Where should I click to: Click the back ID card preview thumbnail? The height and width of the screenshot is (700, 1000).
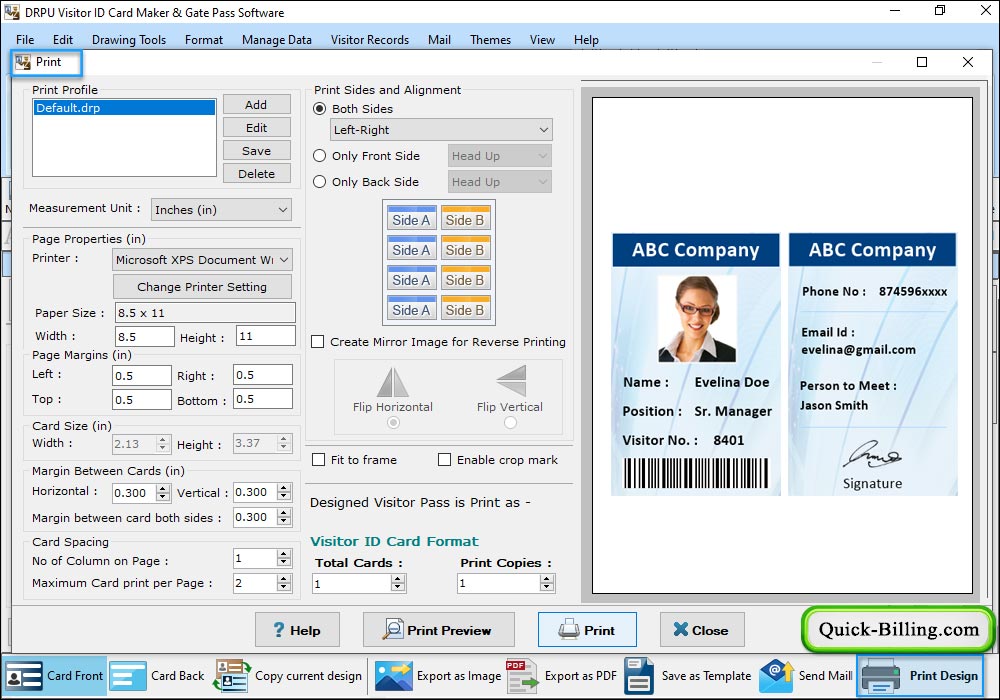tap(872, 365)
